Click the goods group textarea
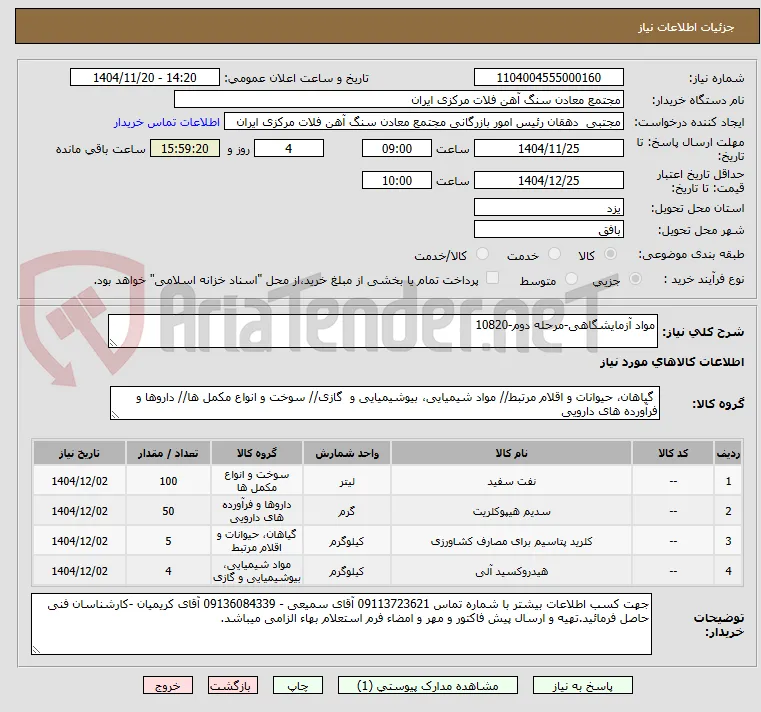Image resolution: width=761 pixels, height=712 pixels. click(x=385, y=403)
